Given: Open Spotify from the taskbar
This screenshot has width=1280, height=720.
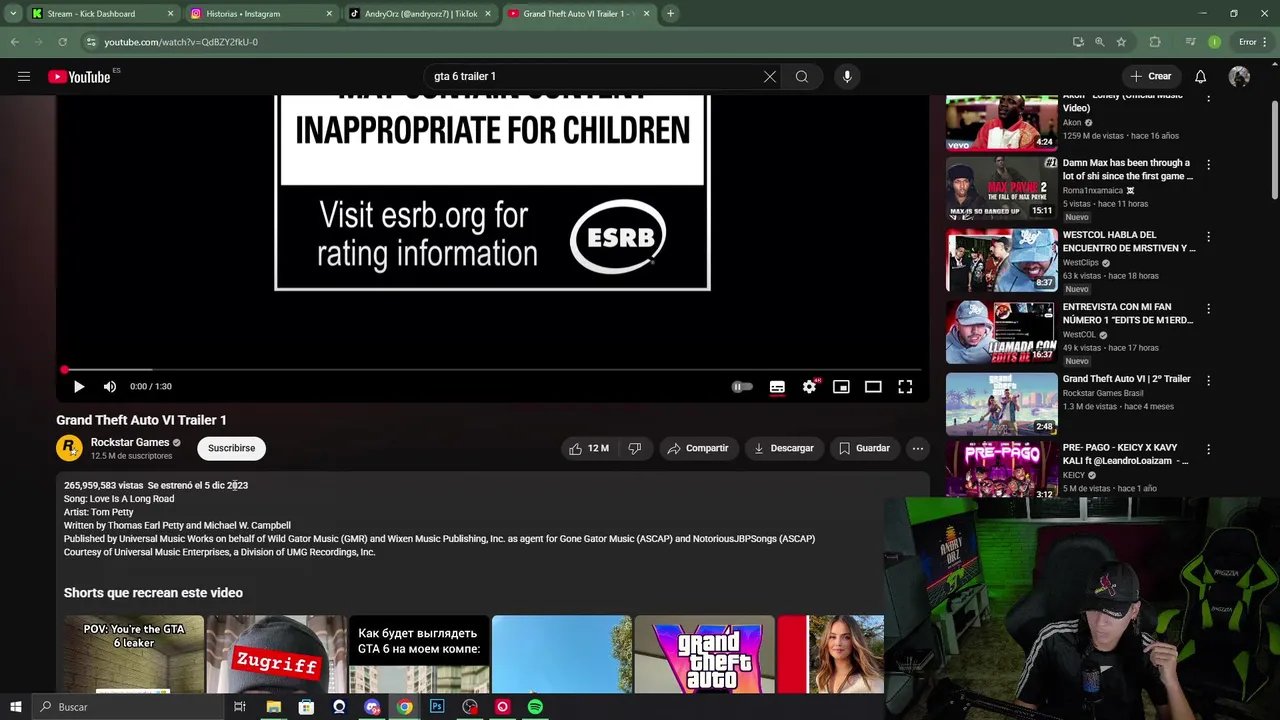Looking at the screenshot, I should (535, 707).
